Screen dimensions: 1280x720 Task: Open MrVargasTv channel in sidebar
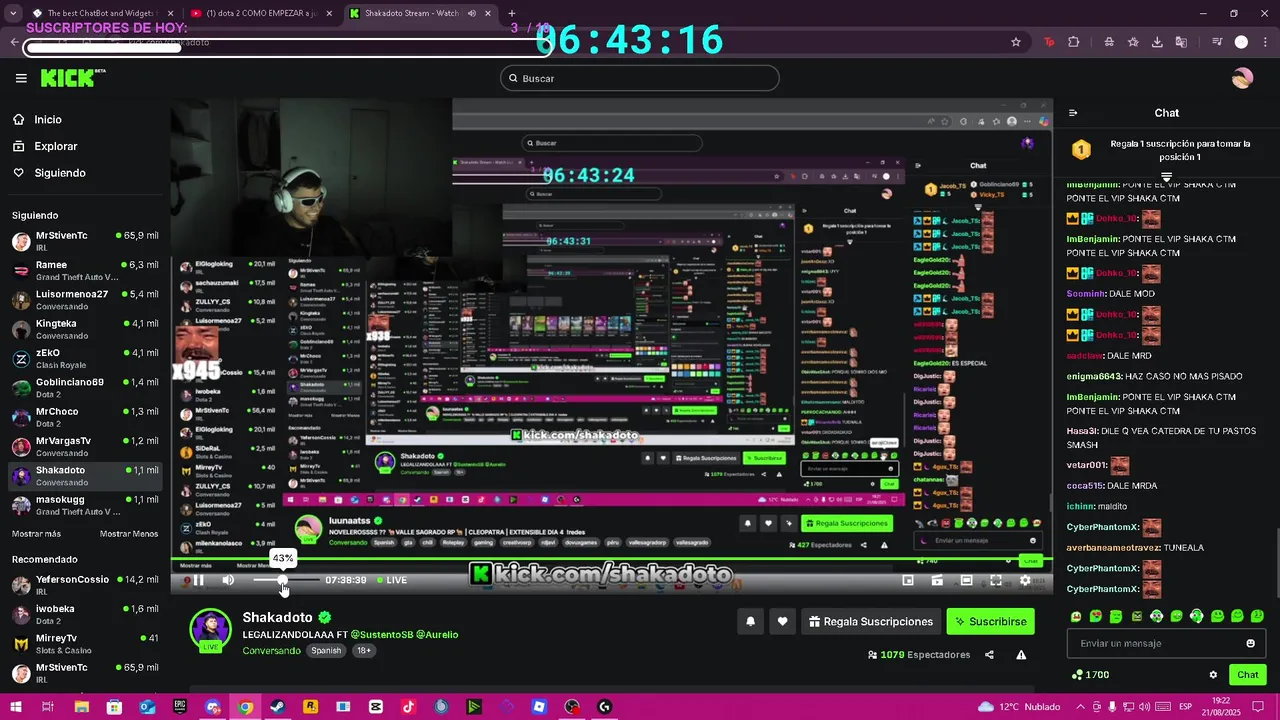pyautogui.click(x=85, y=446)
